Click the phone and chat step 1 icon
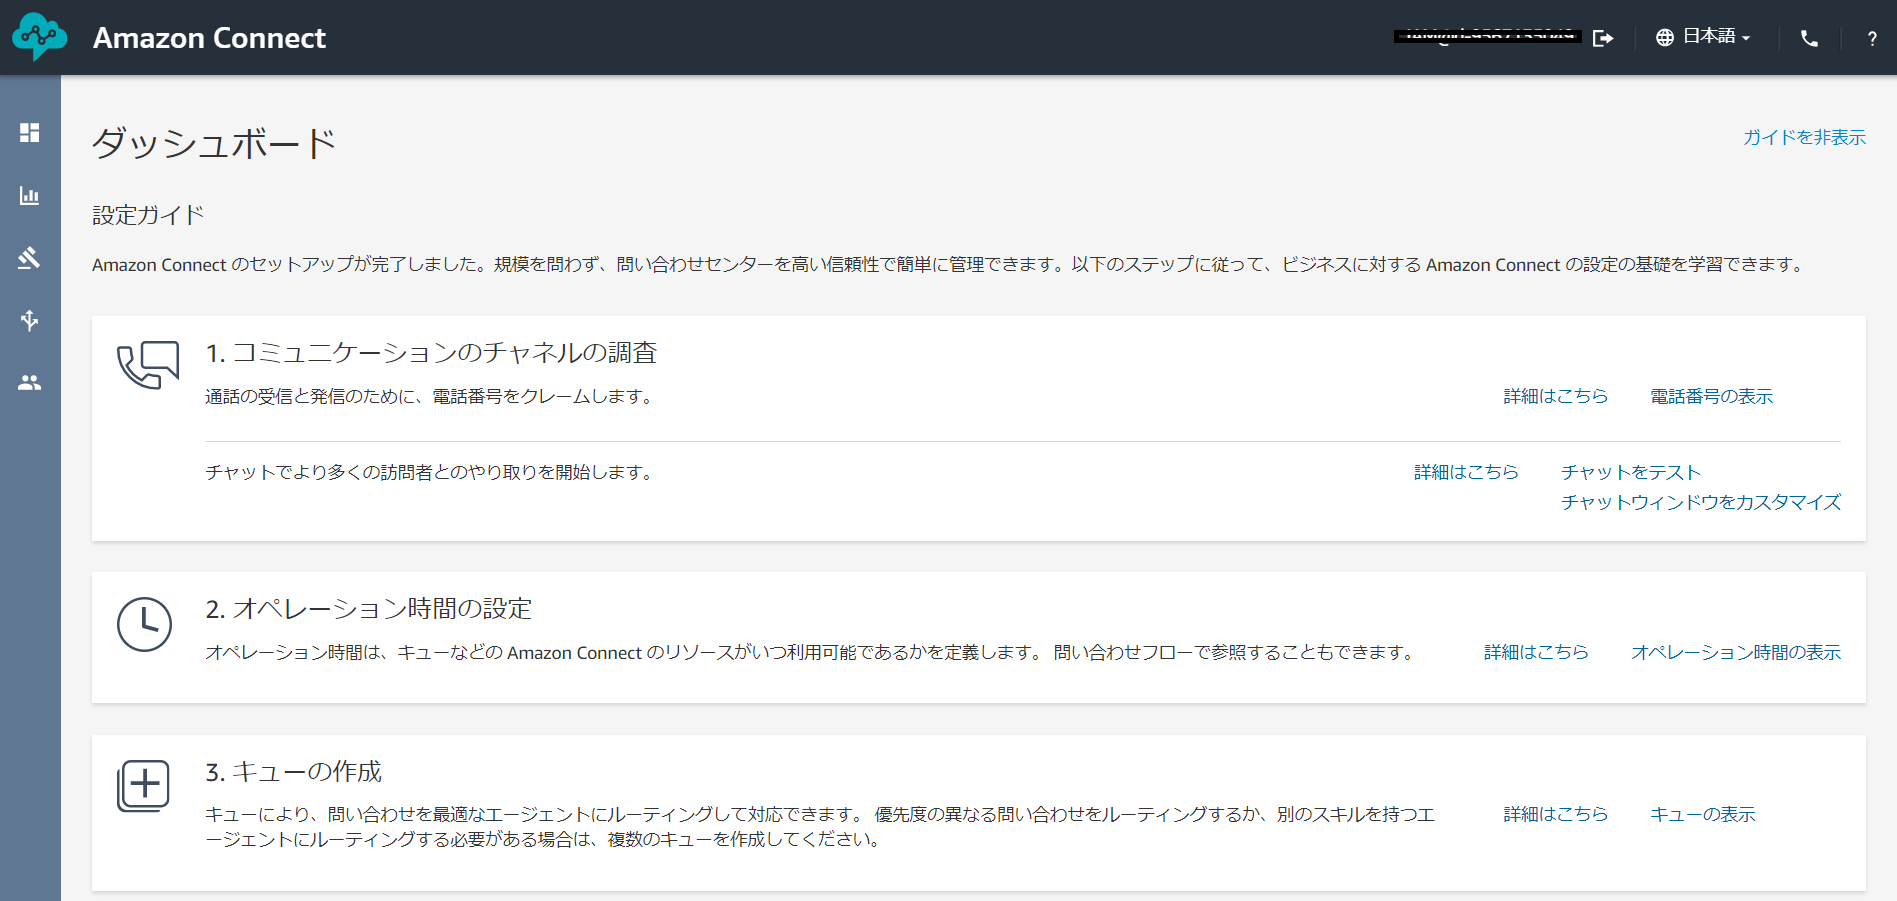Viewport: 1897px width, 901px height. [x=148, y=365]
